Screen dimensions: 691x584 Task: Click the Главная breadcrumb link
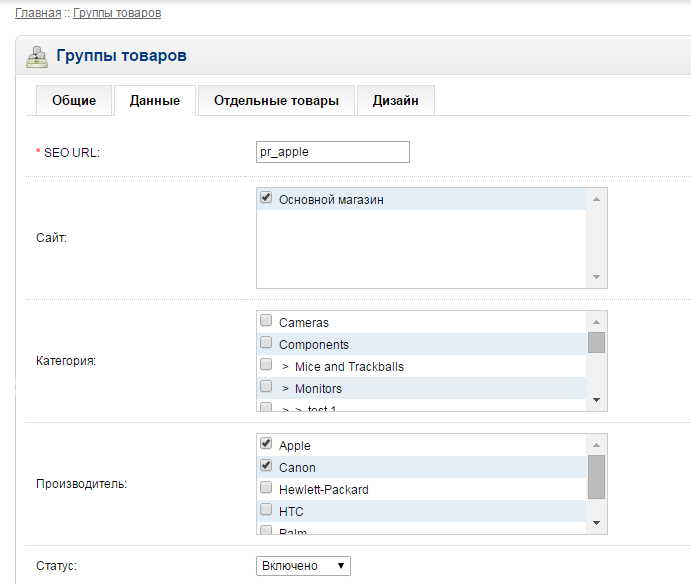(37, 13)
